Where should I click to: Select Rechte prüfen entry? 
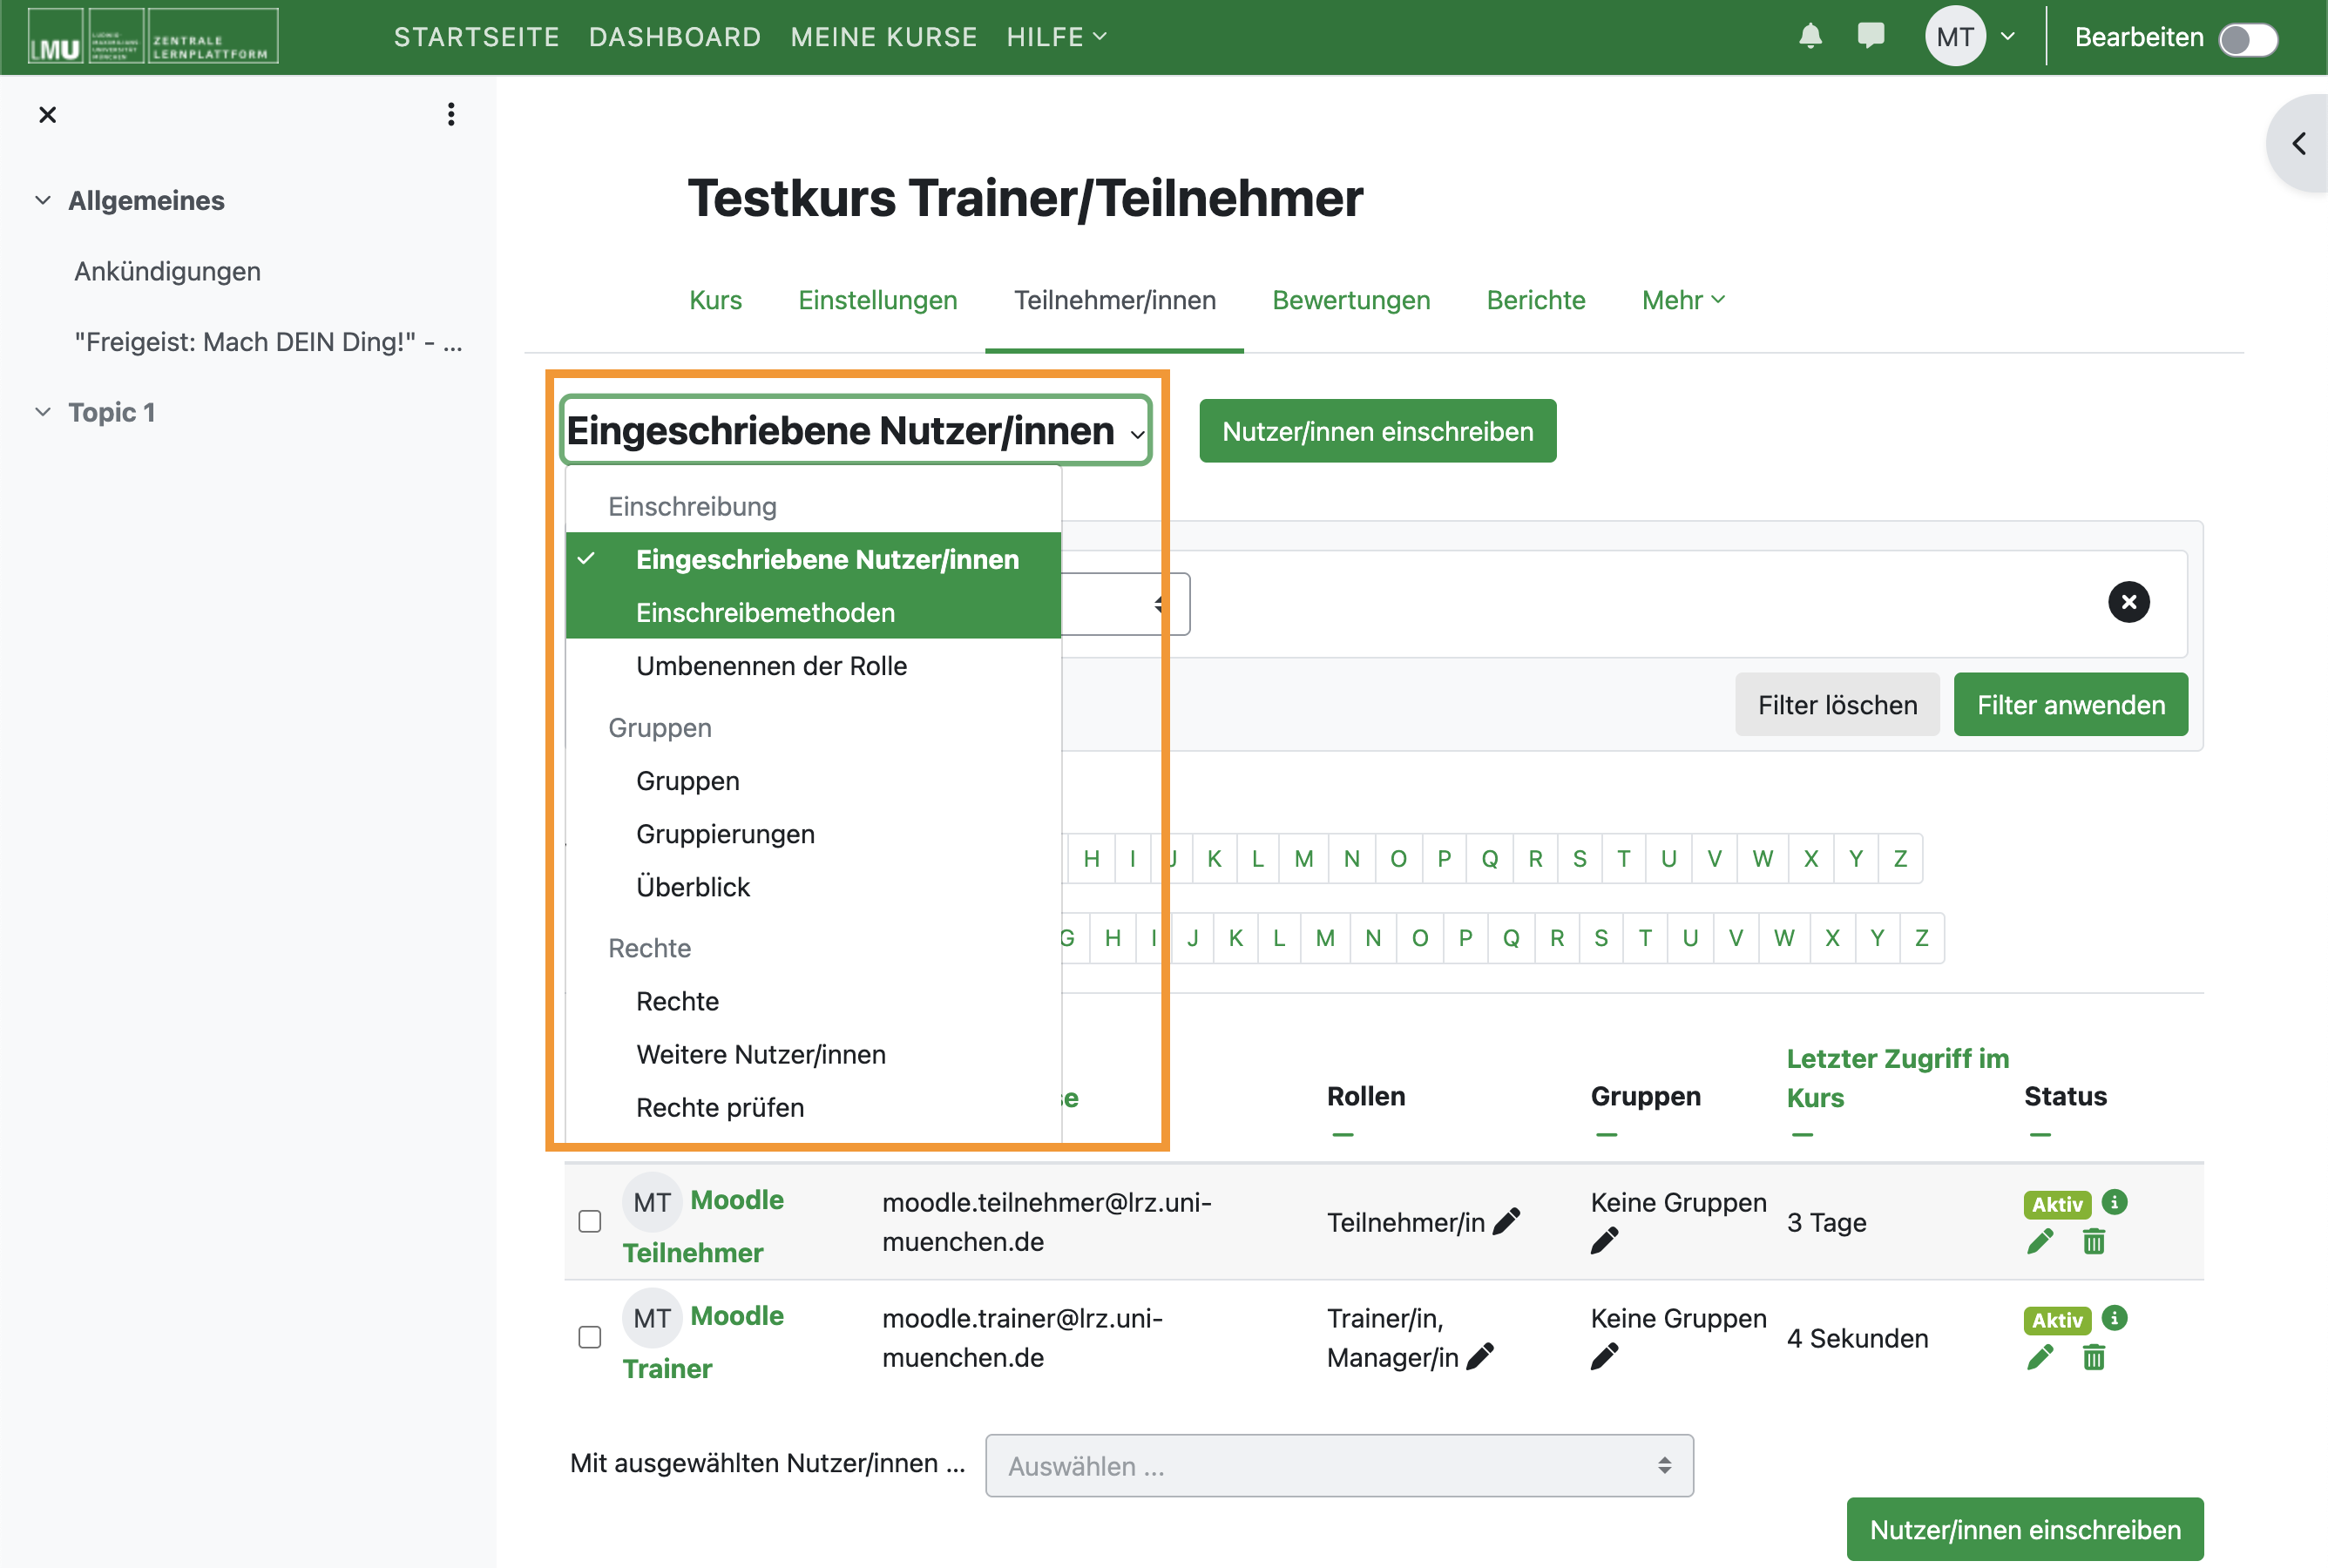click(813, 1107)
